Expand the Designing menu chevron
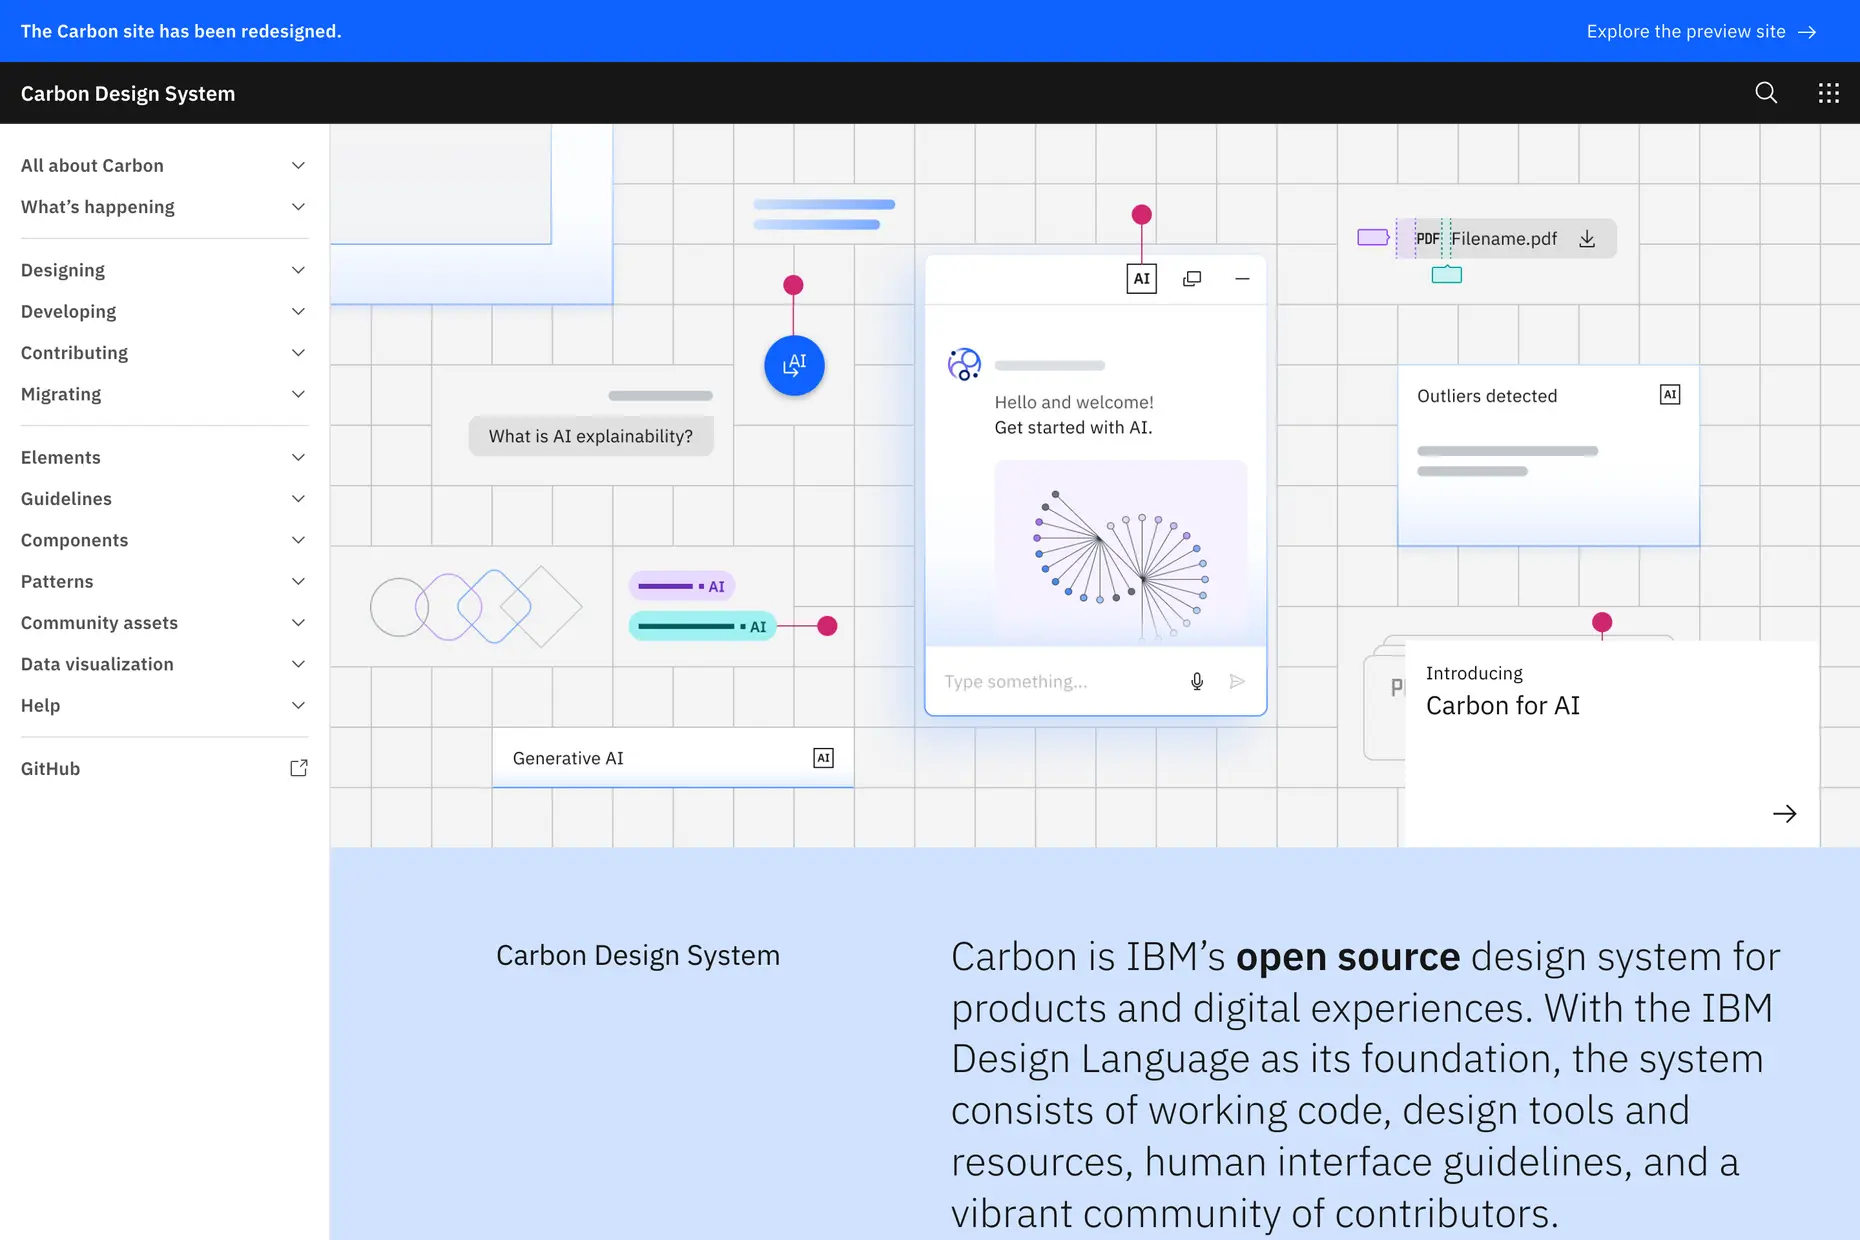 (298, 270)
